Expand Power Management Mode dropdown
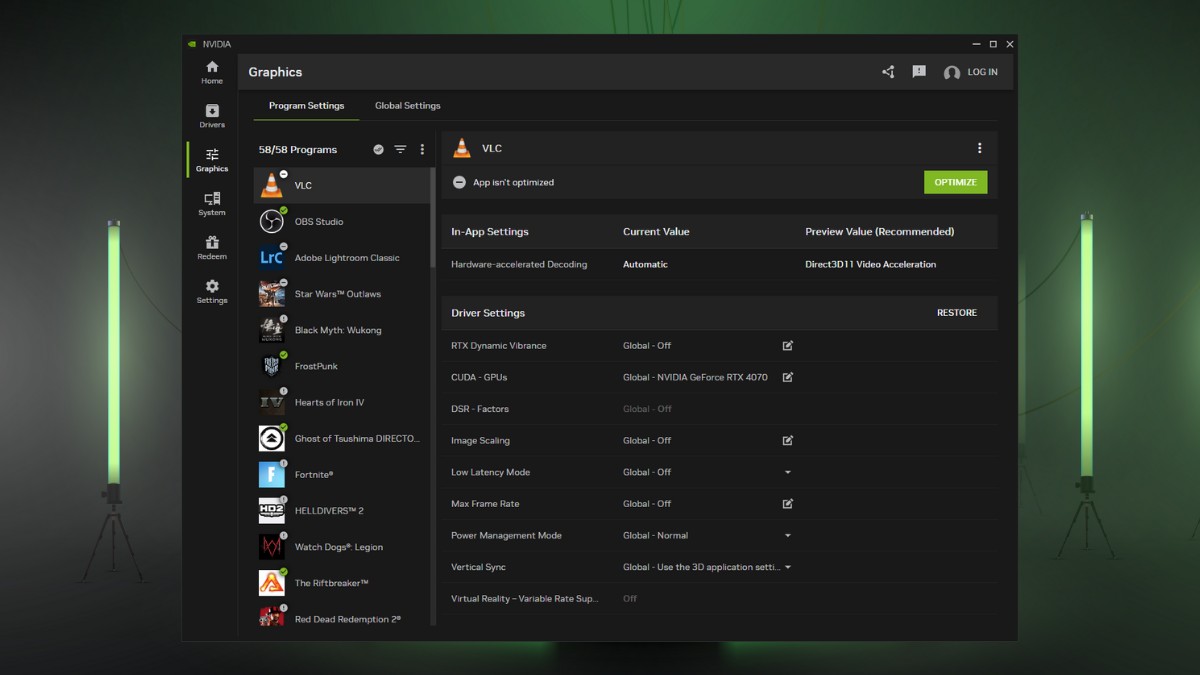 pyautogui.click(x=788, y=536)
